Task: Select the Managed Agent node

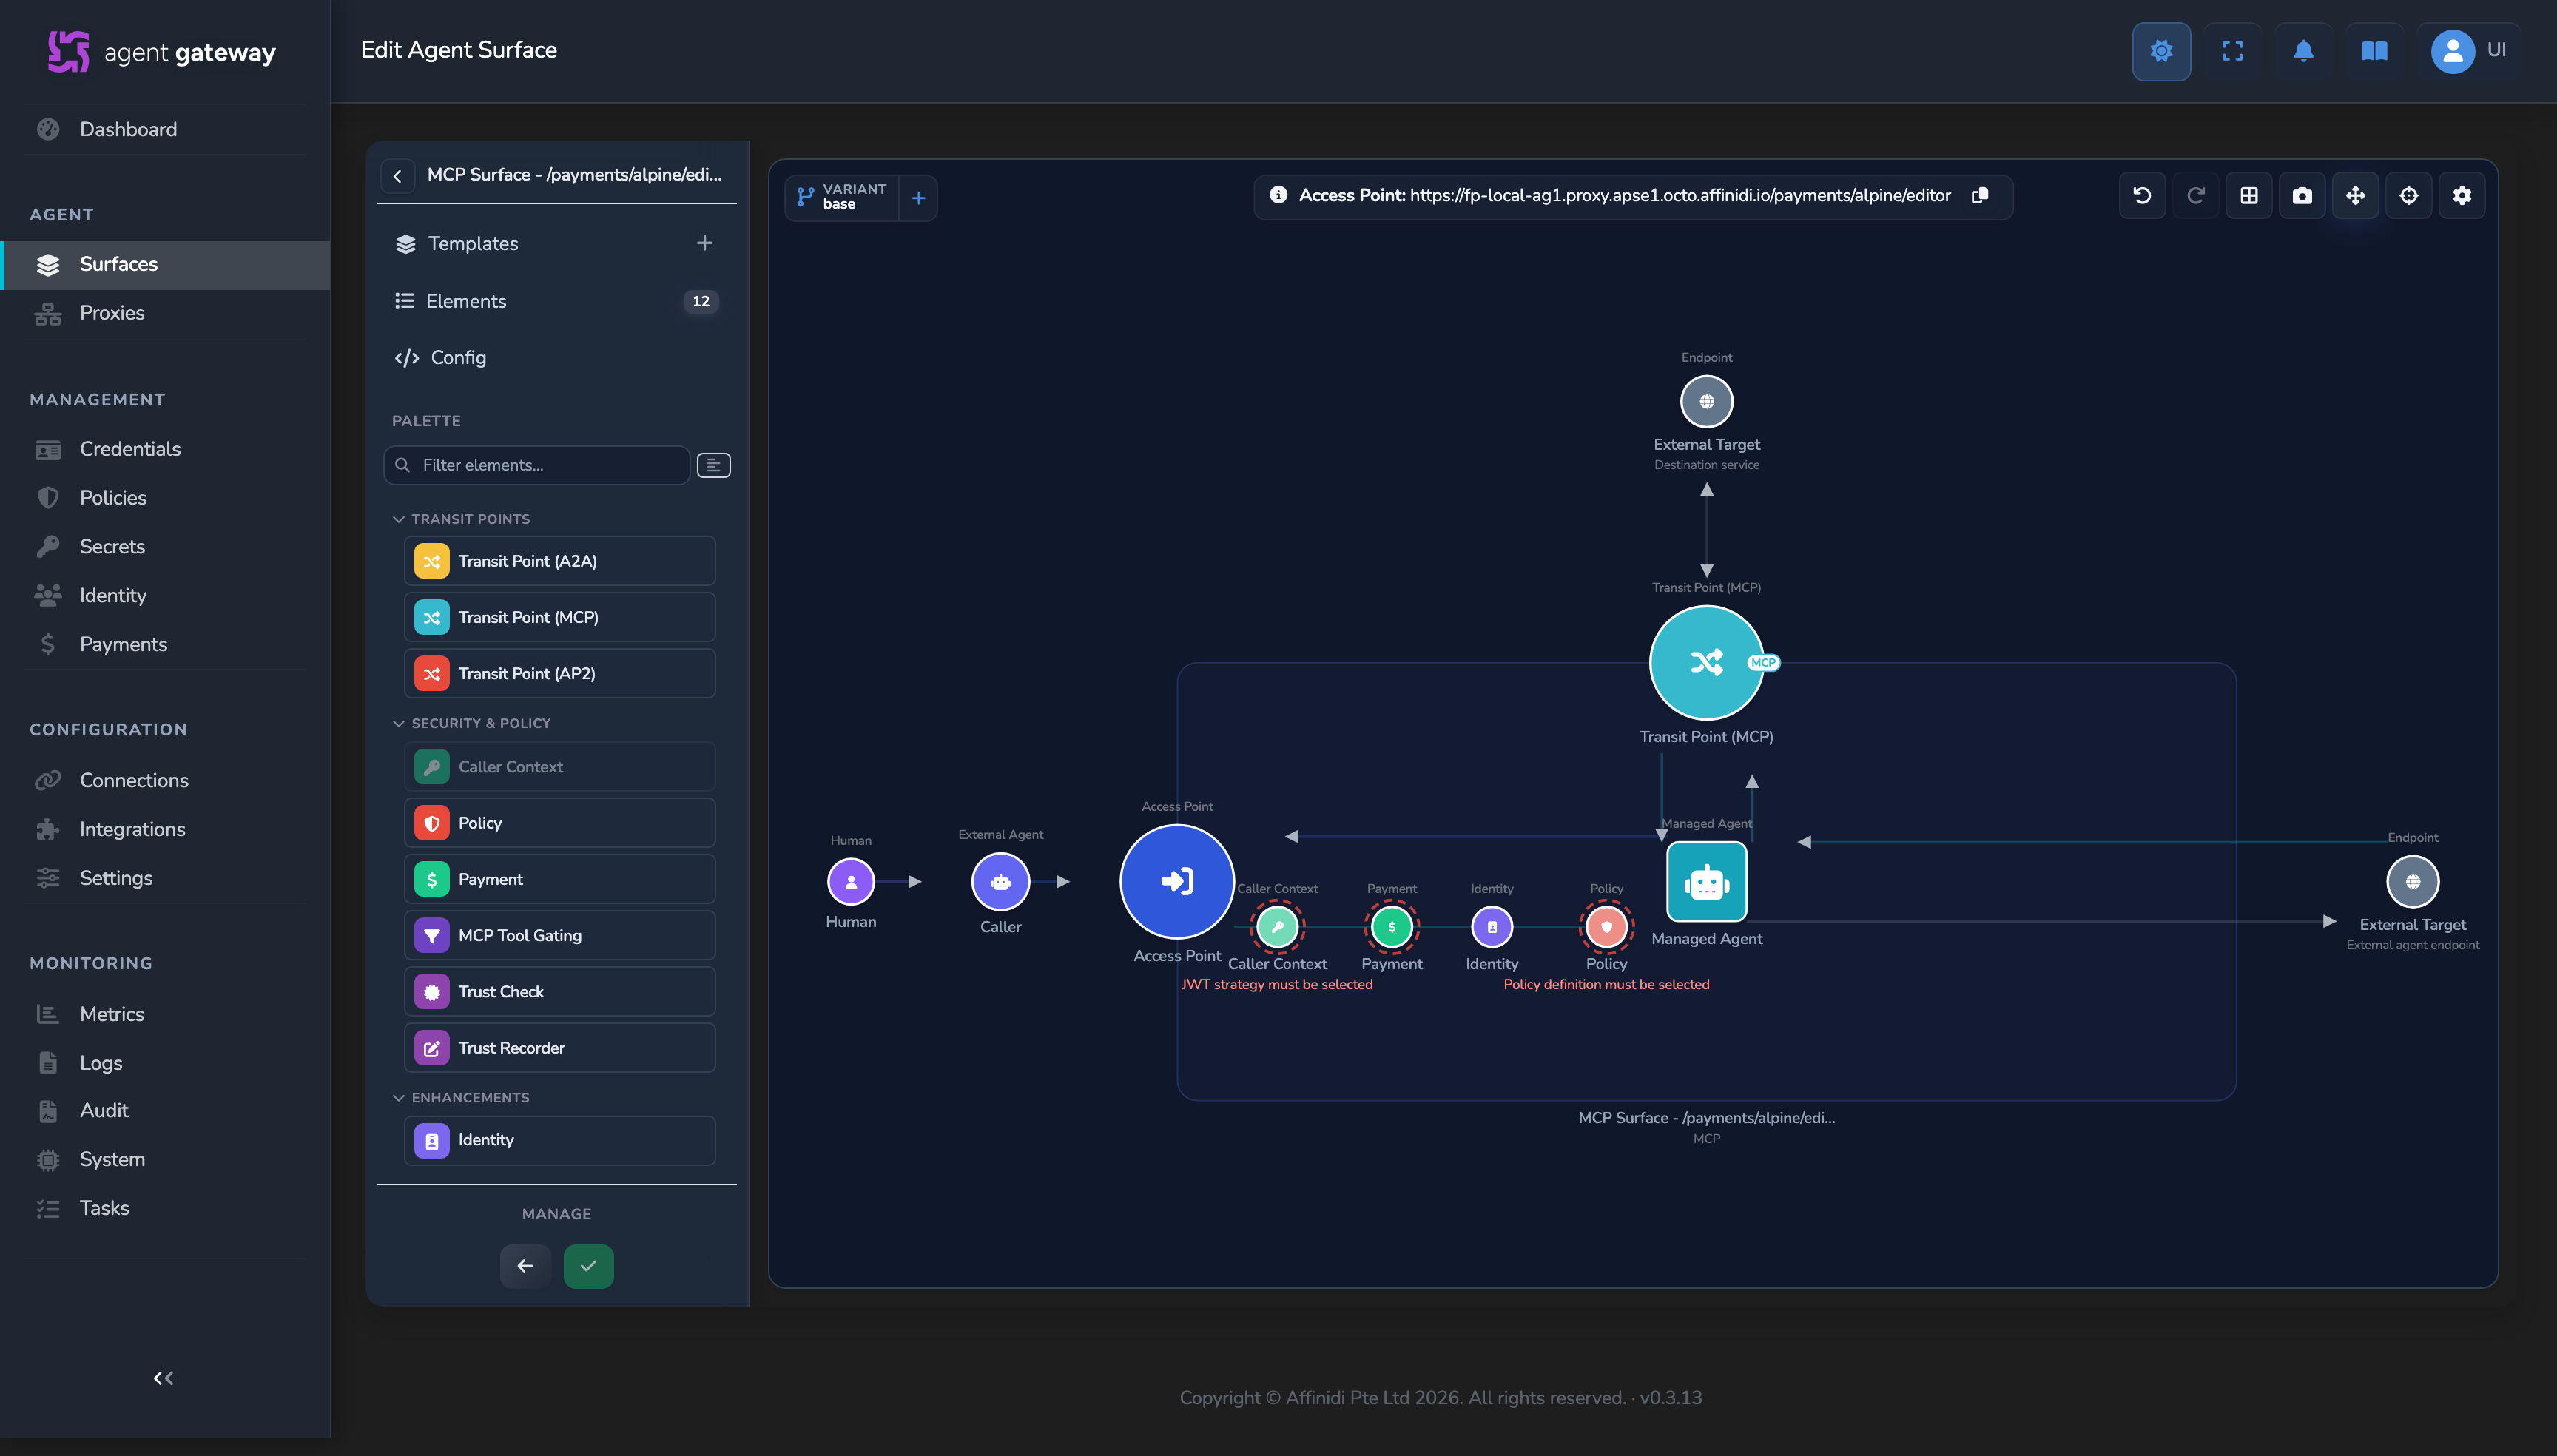Action: (x=1706, y=881)
